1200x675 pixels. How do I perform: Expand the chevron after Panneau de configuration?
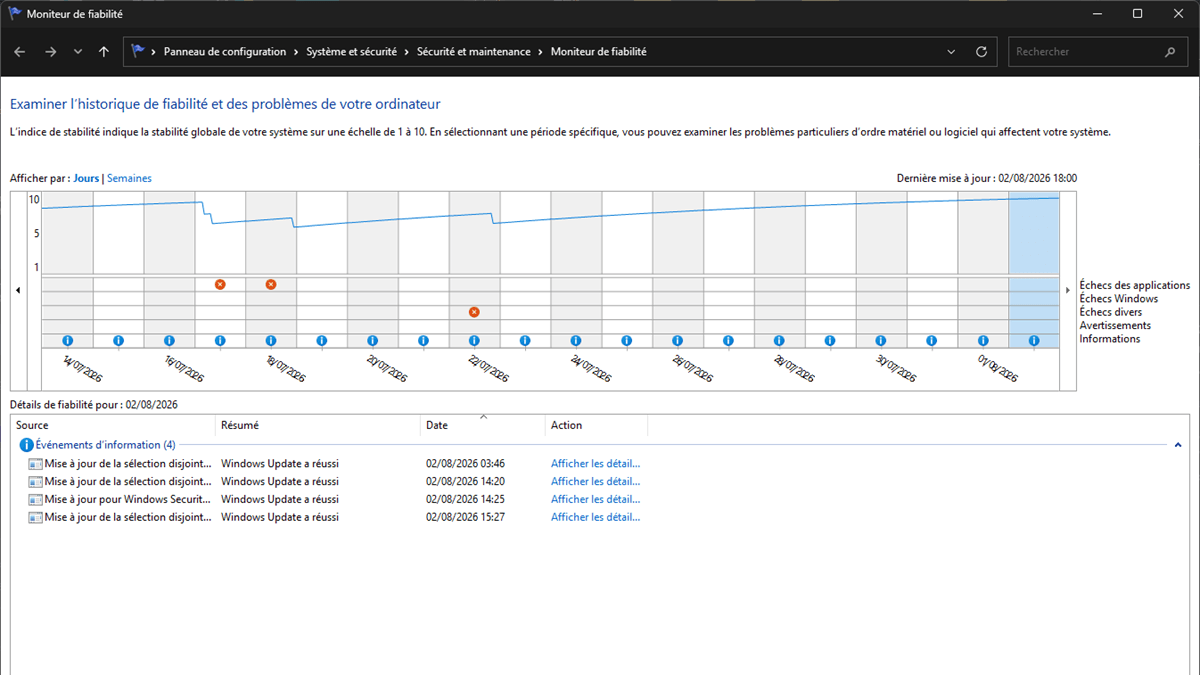(296, 52)
